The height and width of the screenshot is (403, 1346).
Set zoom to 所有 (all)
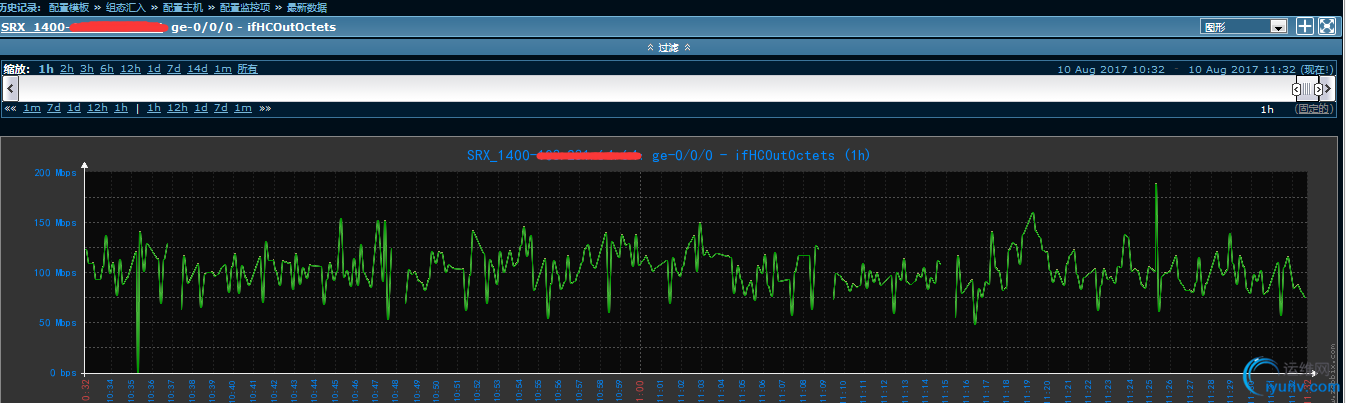point(247,69)
